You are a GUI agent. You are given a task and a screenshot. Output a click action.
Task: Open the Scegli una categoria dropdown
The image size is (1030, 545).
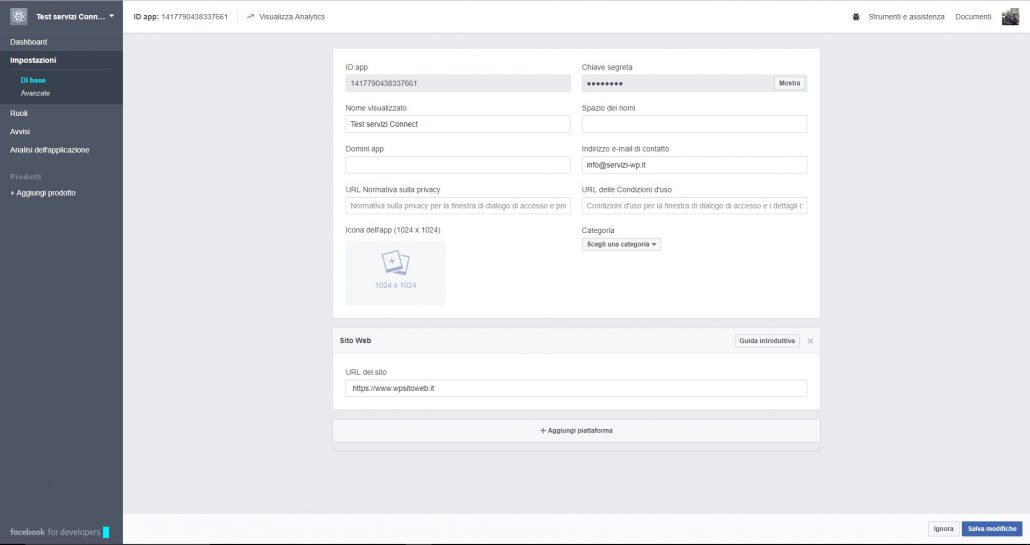coord(621,244)
